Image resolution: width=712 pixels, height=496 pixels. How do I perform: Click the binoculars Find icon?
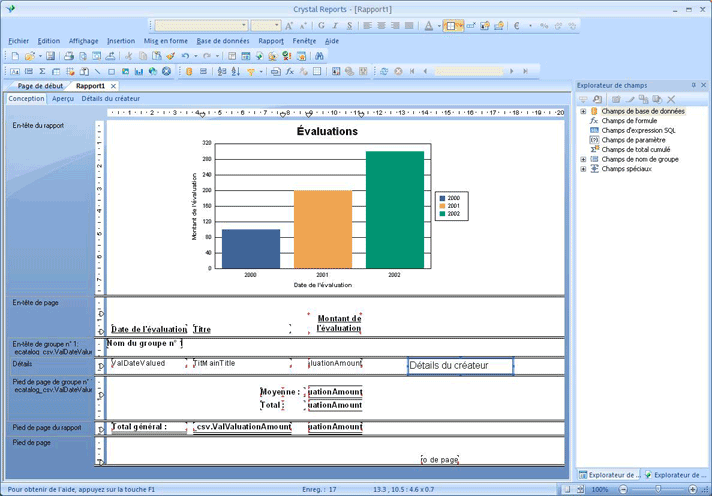click(x=318, y=56)
